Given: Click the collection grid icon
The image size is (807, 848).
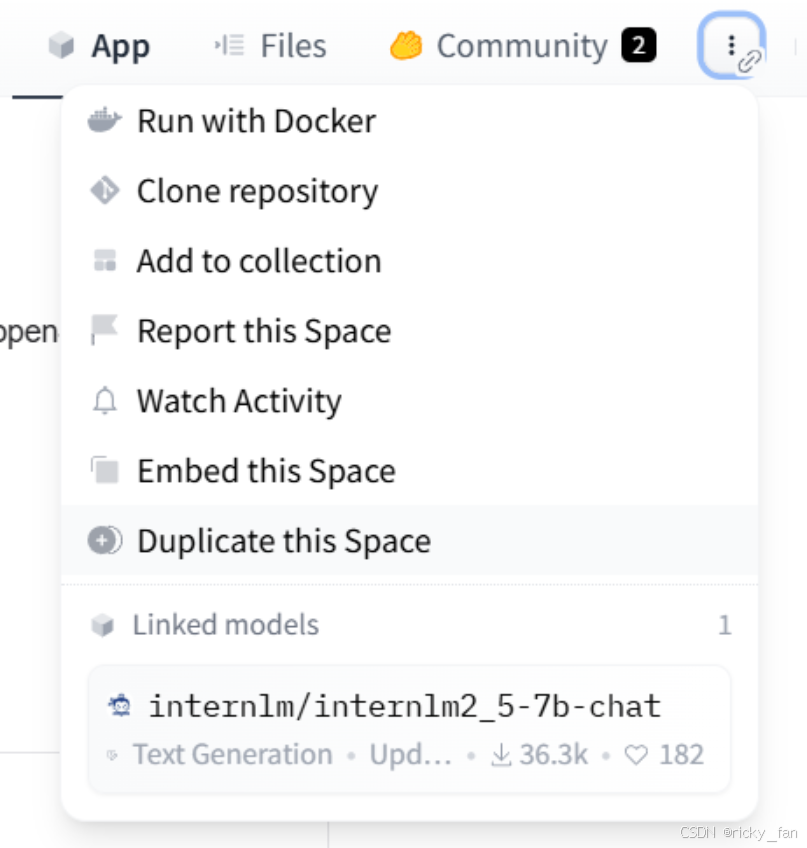Looking at the screenshot, I should click(x=105, y=260).
